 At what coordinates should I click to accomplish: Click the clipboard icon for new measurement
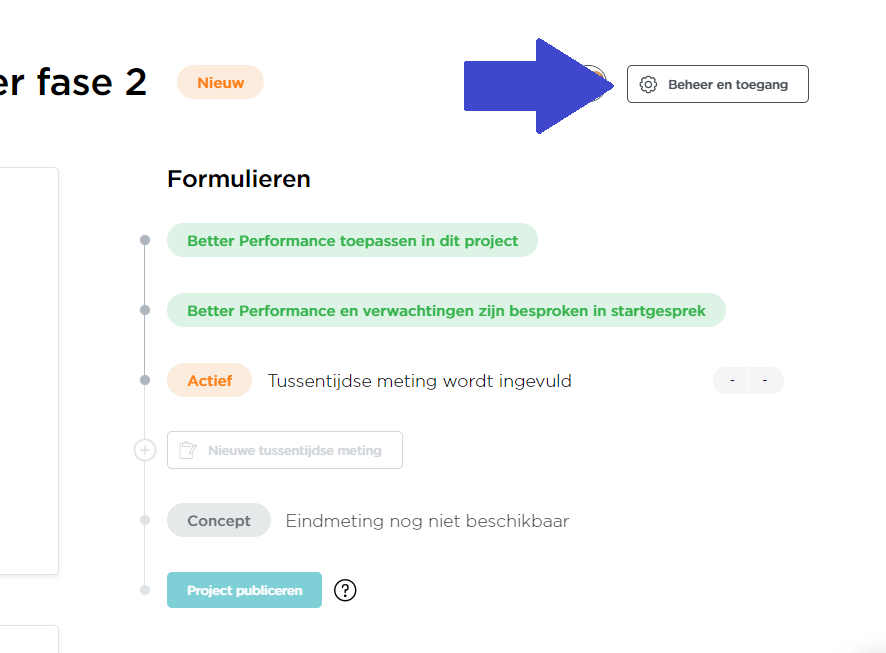point(188,450)
